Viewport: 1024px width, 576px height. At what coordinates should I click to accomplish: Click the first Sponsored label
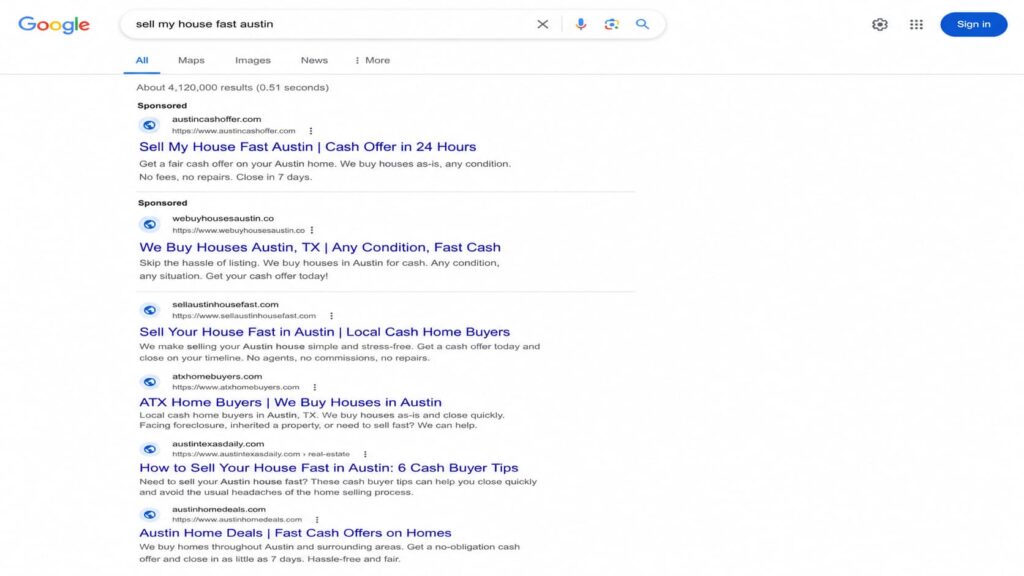162,105
